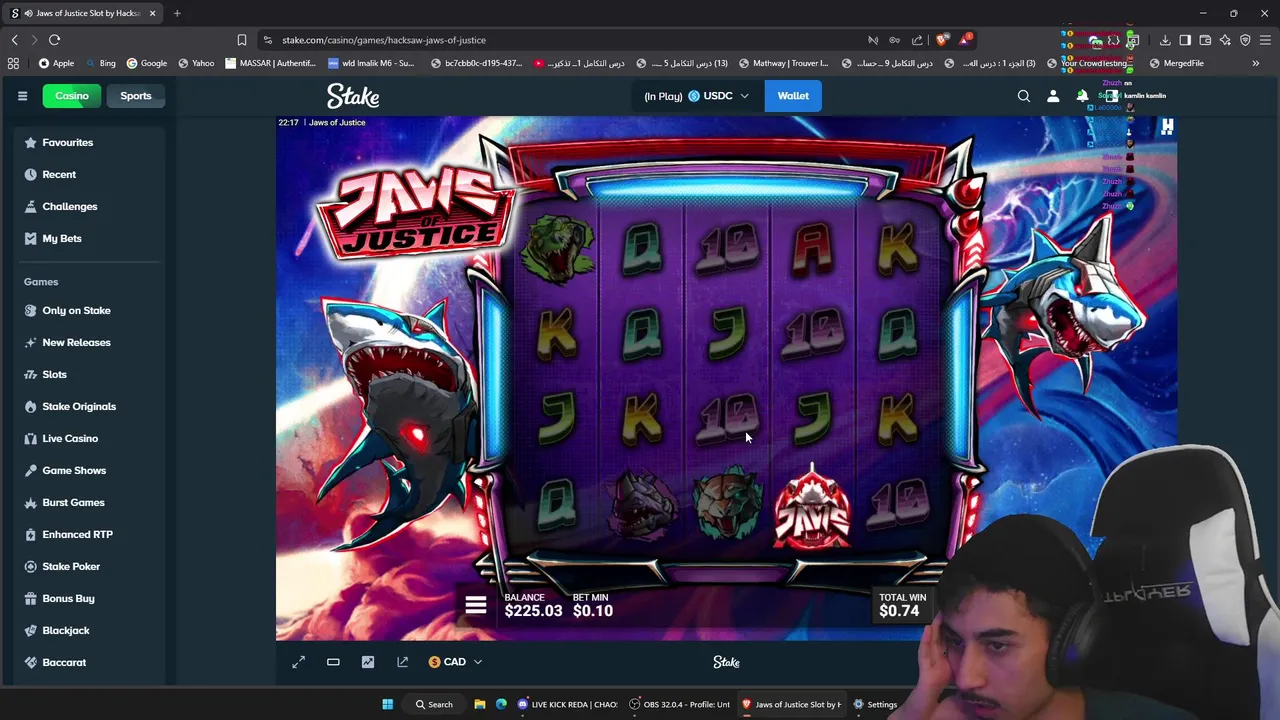The image size is (1280, 720).
Task: Open the Brave main menu
Action: (1265, 40)
